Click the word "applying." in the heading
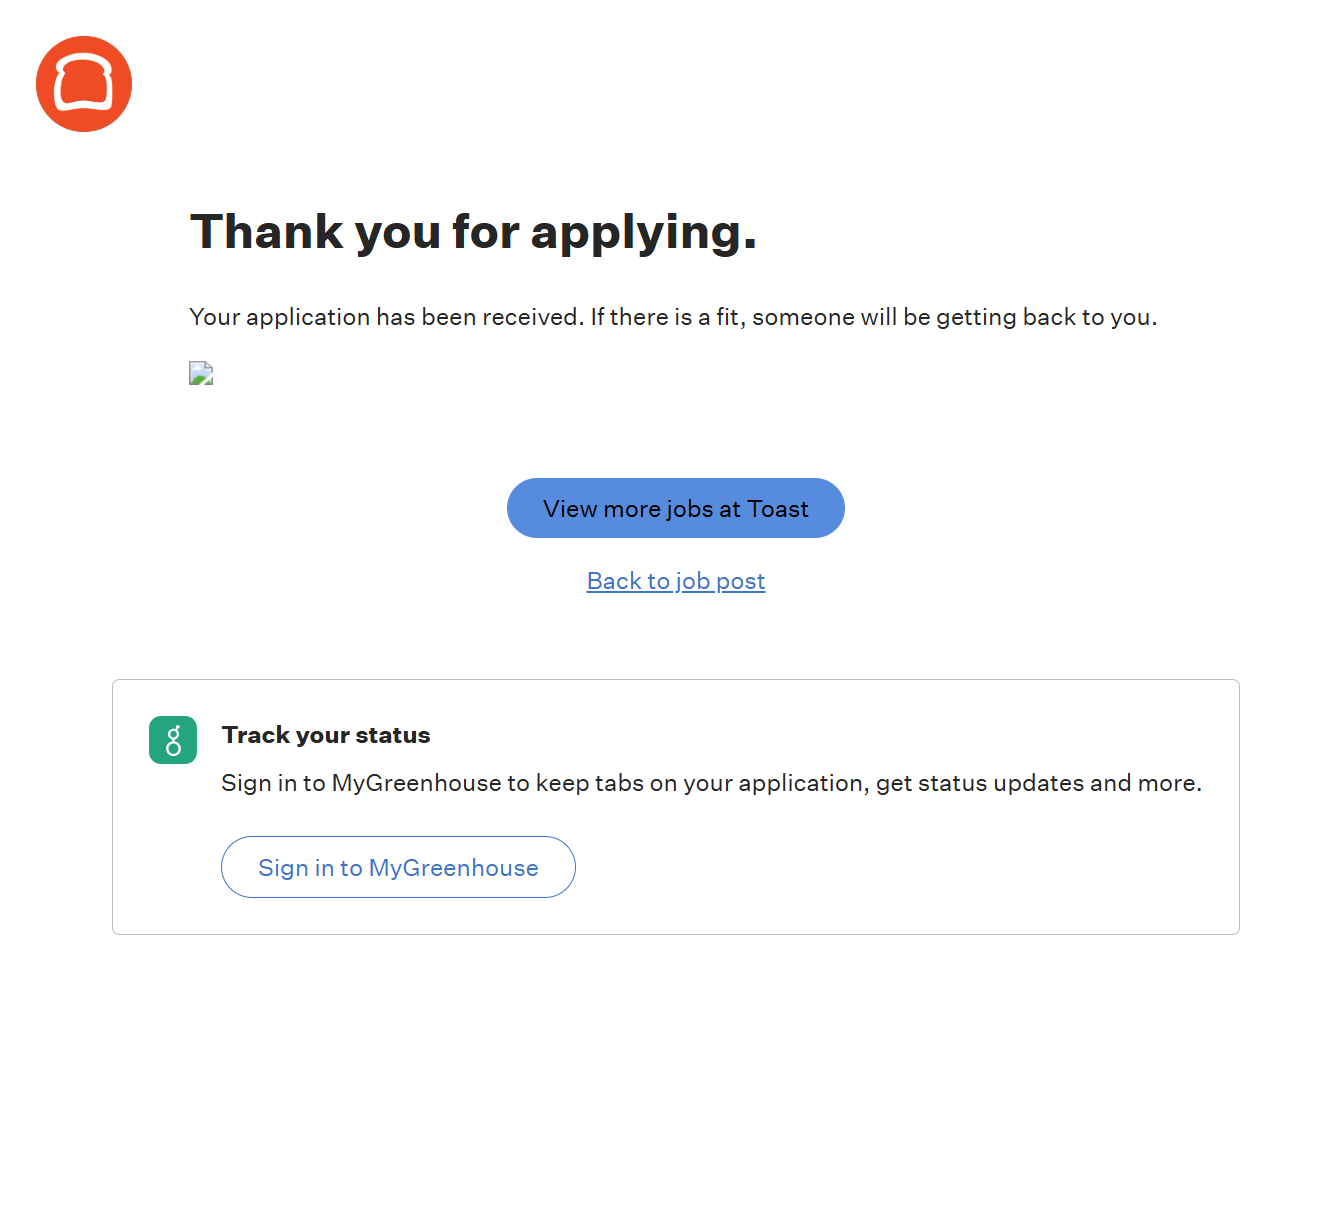The image size is (1329, 1205). (643, 232)
